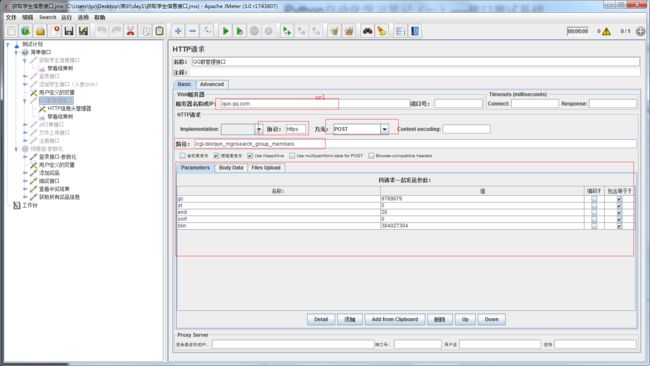Click the grey Shutdown icon
Viewport: 650px width, 366px height.
269,31
